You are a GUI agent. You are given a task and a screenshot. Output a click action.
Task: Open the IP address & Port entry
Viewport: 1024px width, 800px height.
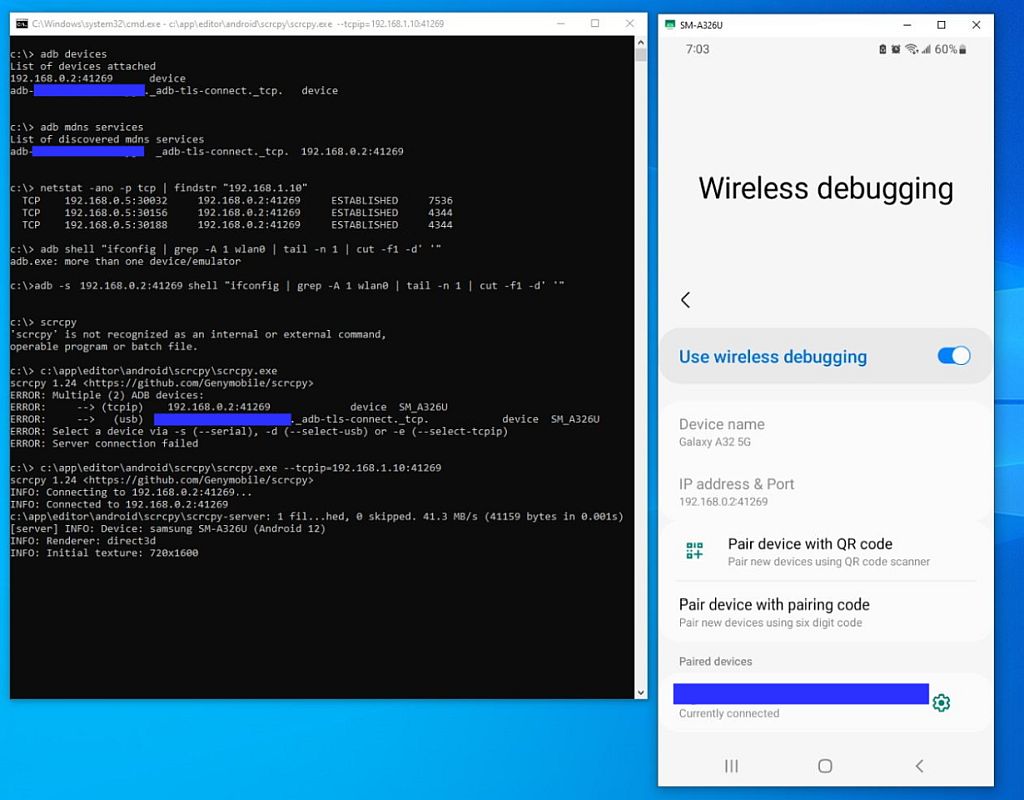click(825, 492)
